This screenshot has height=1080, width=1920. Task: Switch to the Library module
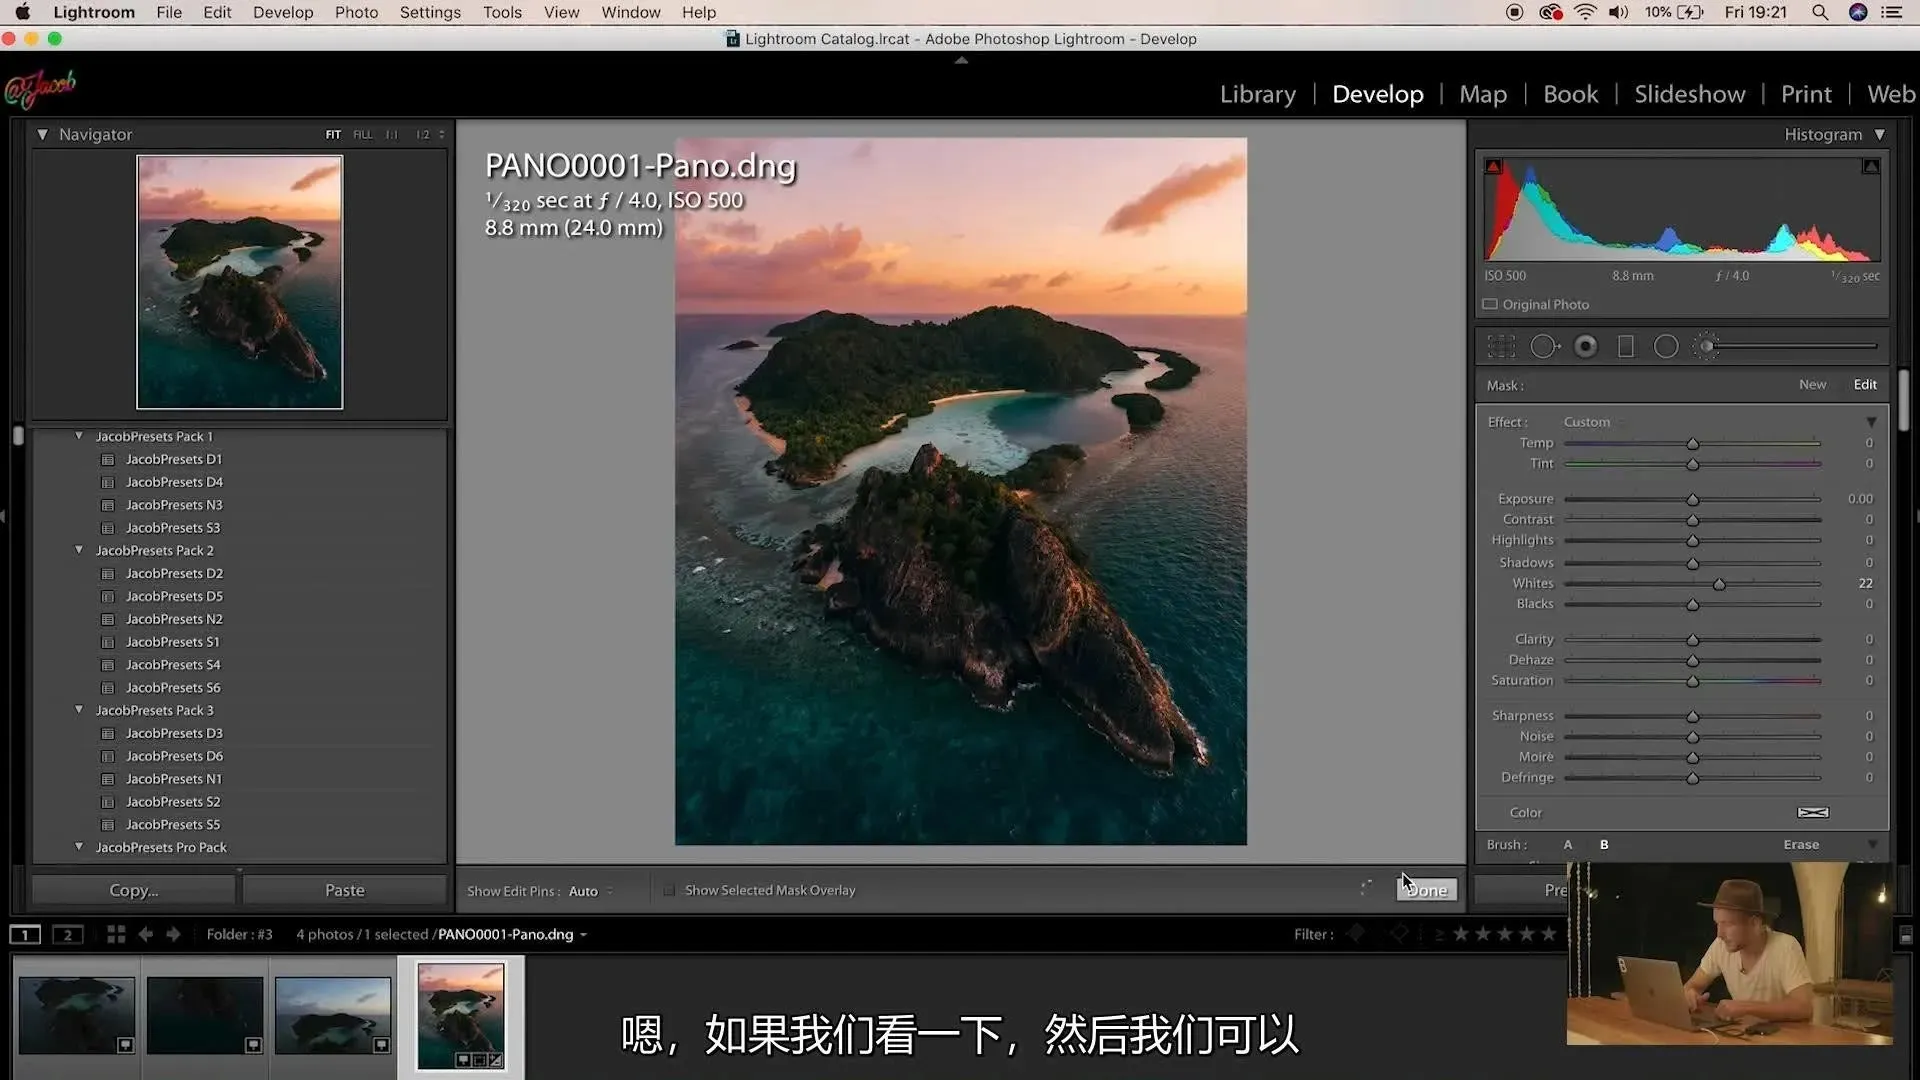(1257, 94)
